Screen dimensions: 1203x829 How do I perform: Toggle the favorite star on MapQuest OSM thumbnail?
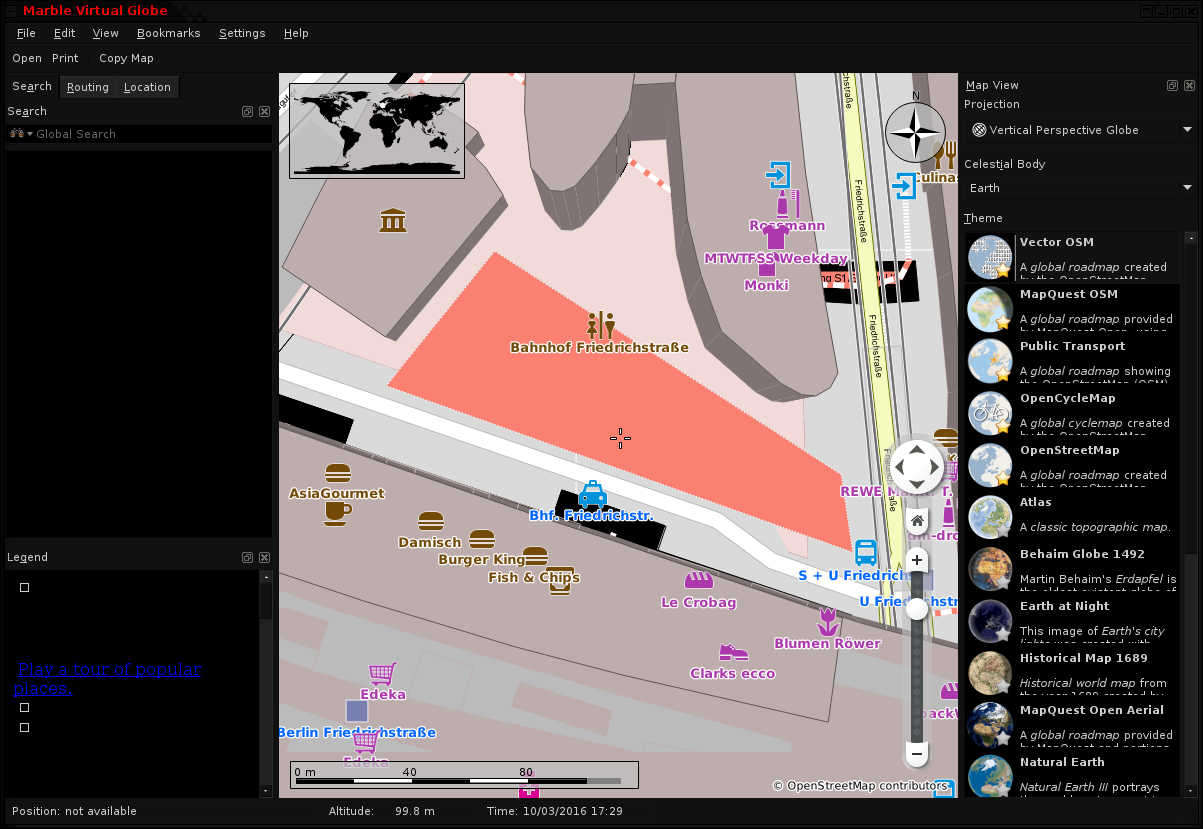coord(1002,322)
